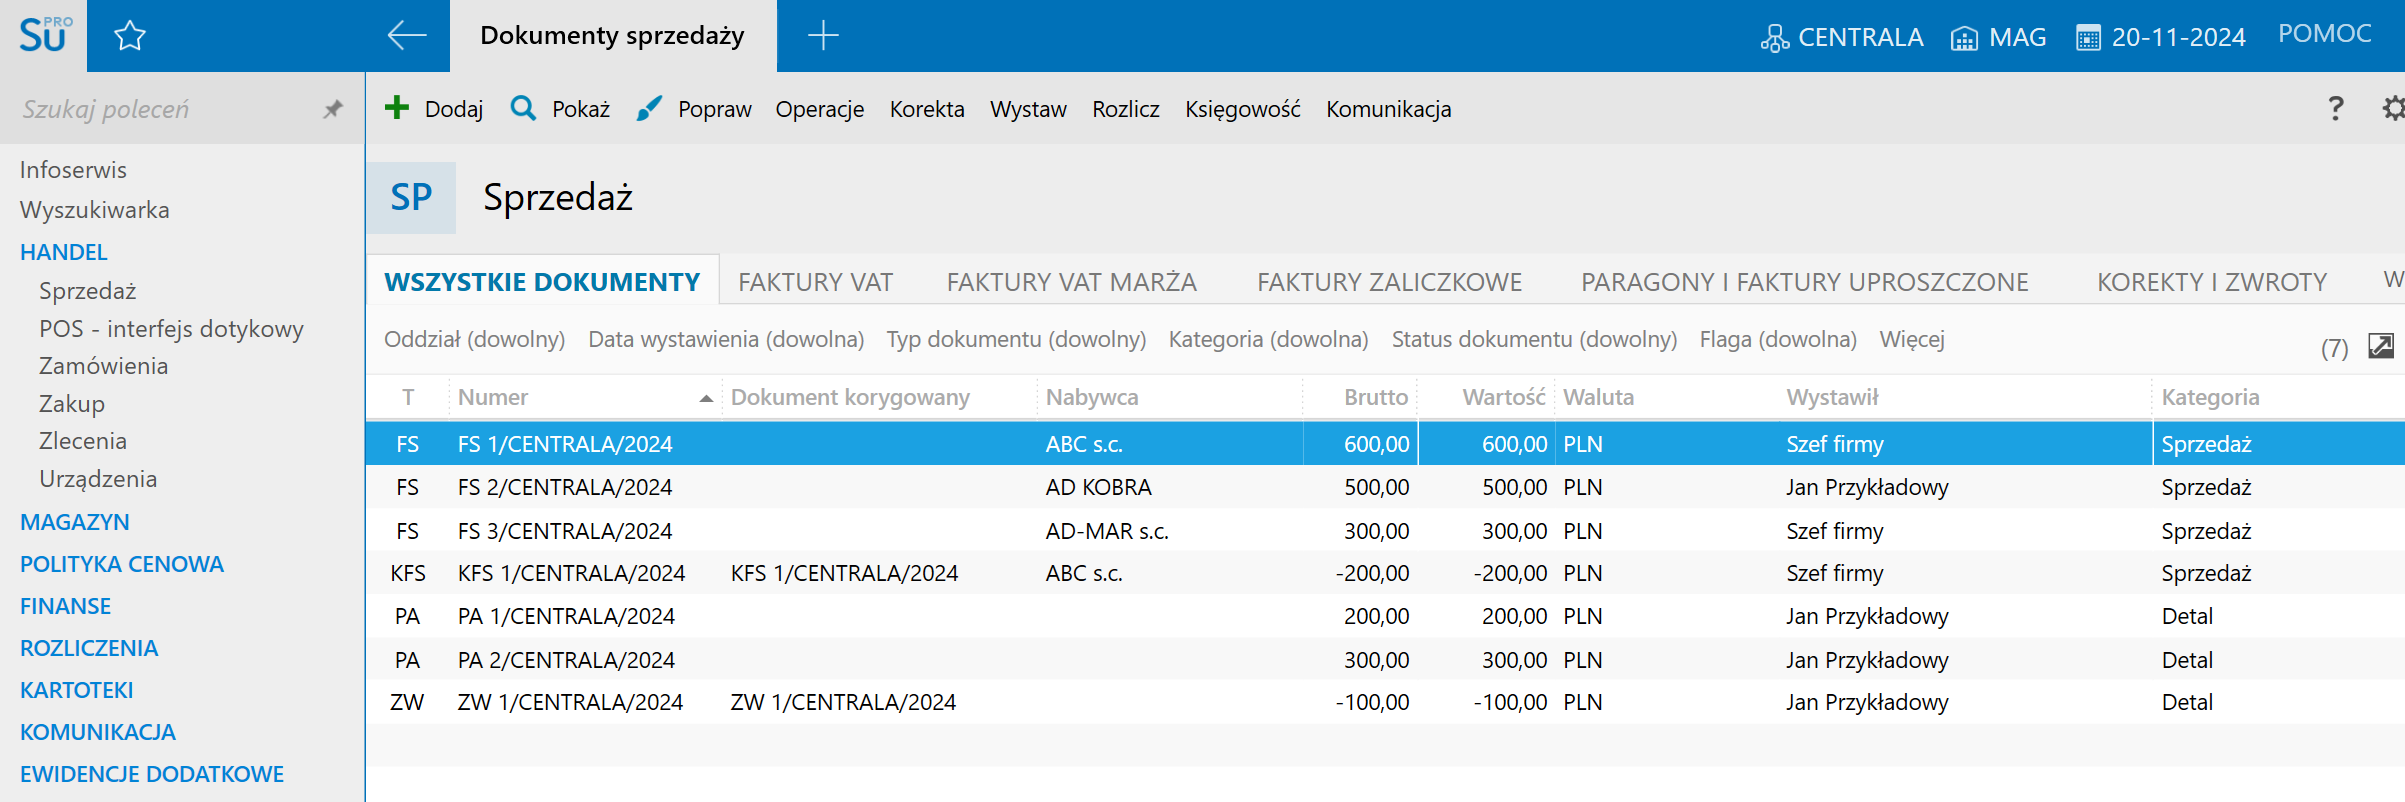Open the Operacje menu
Viewport: 2405px width, 802px height.
(819, 109)
